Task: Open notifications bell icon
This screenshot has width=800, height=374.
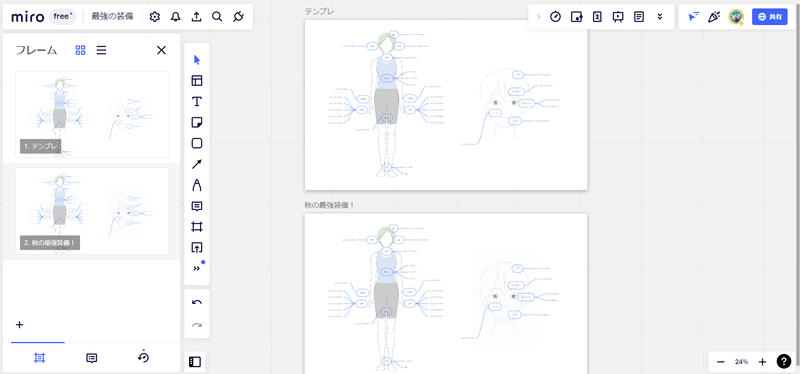Action: 176,17
